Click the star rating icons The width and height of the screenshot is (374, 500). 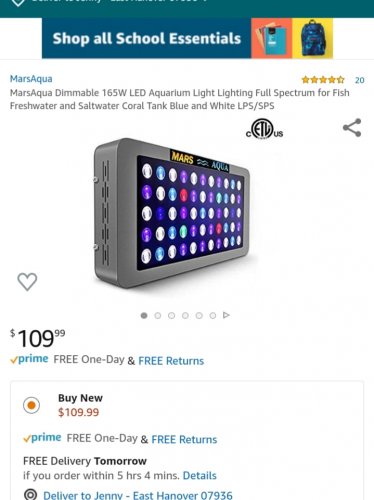(x=323, y=80)
